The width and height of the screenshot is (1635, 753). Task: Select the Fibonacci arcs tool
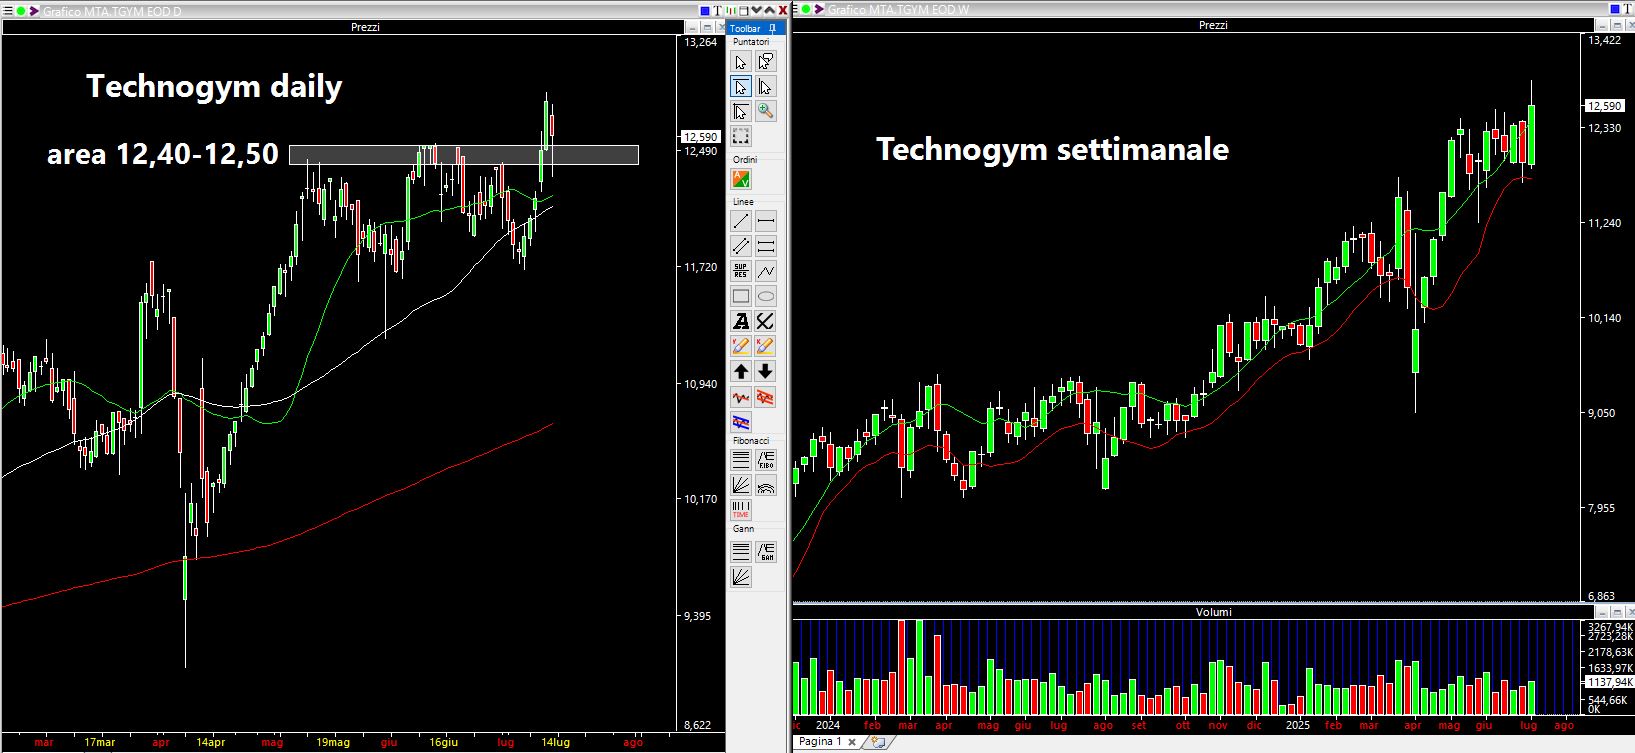(x=766, y=485)
